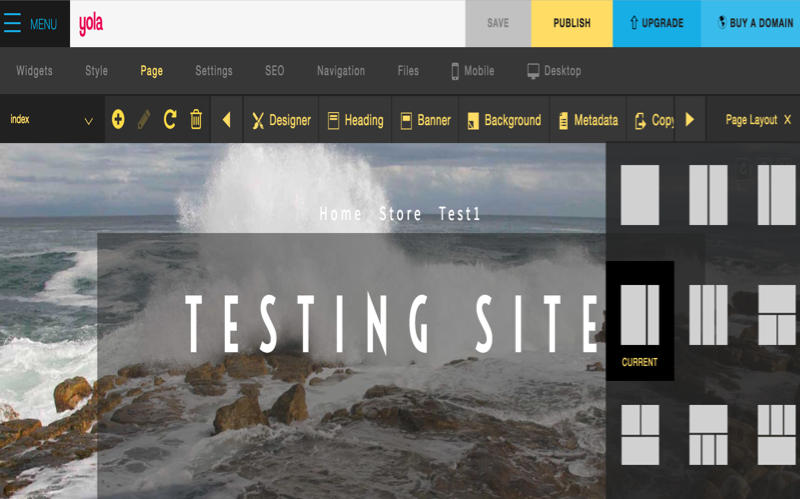Click the PUBLISH button
This screenshot has height=499, width=800.
pos(572,23)
